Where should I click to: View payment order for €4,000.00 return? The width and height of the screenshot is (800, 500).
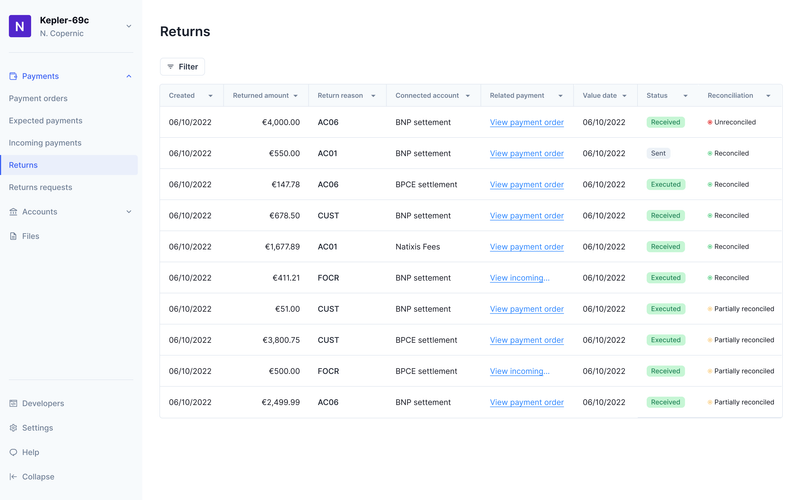click(527, 122)
